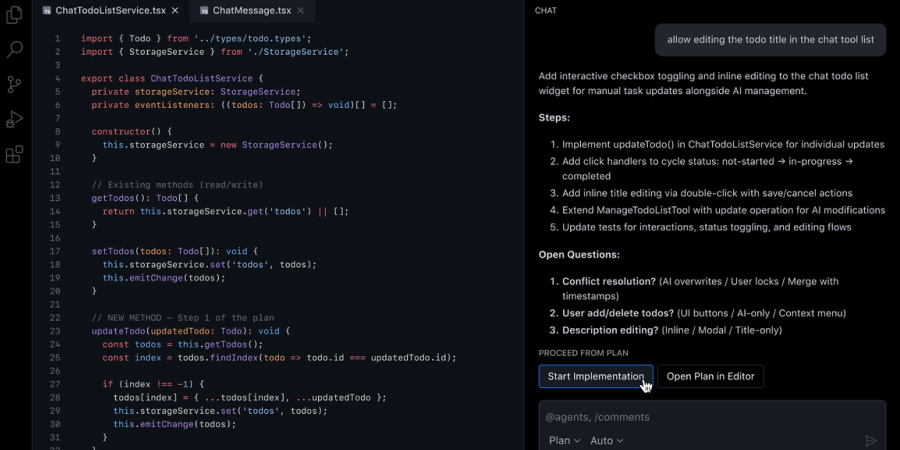Click the 'constructor() {' code line
This screenshot has width=900, height=450.
click(x=131, y=131)
